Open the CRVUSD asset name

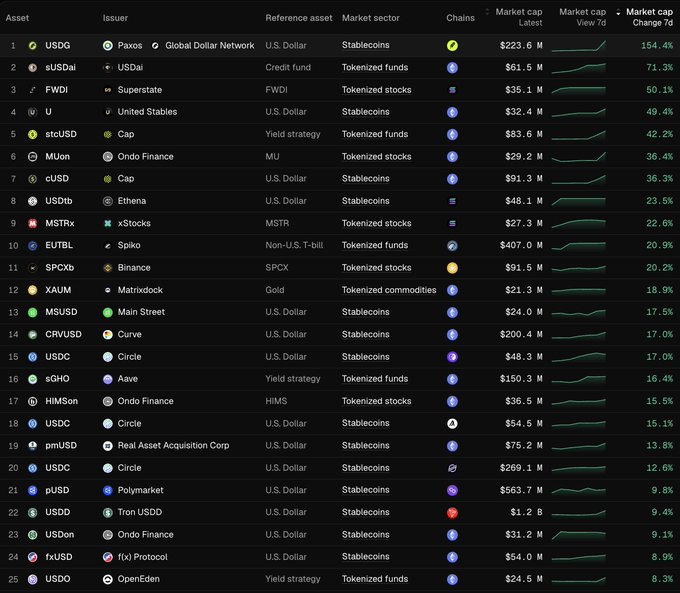click(x=63, y=334)
